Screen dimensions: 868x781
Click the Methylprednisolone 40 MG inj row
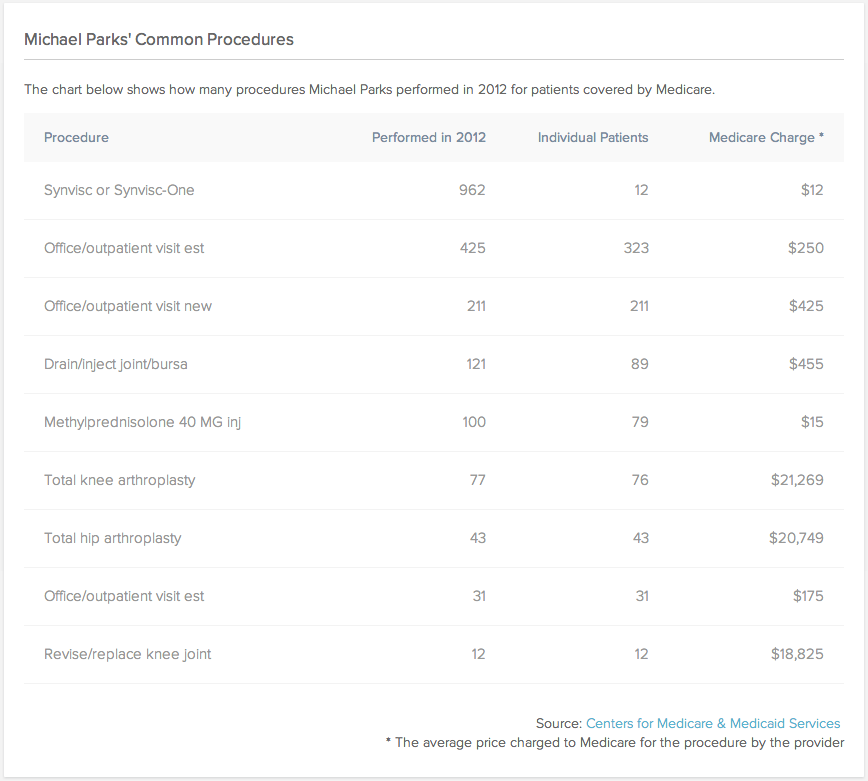143,422
